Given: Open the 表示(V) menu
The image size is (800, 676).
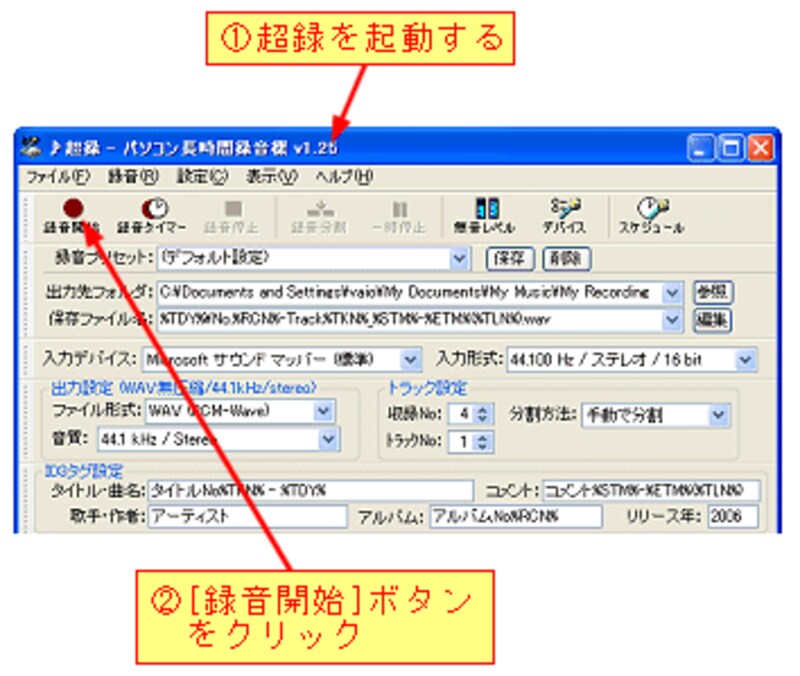Looking at the screenshot, I should (272, 177).
